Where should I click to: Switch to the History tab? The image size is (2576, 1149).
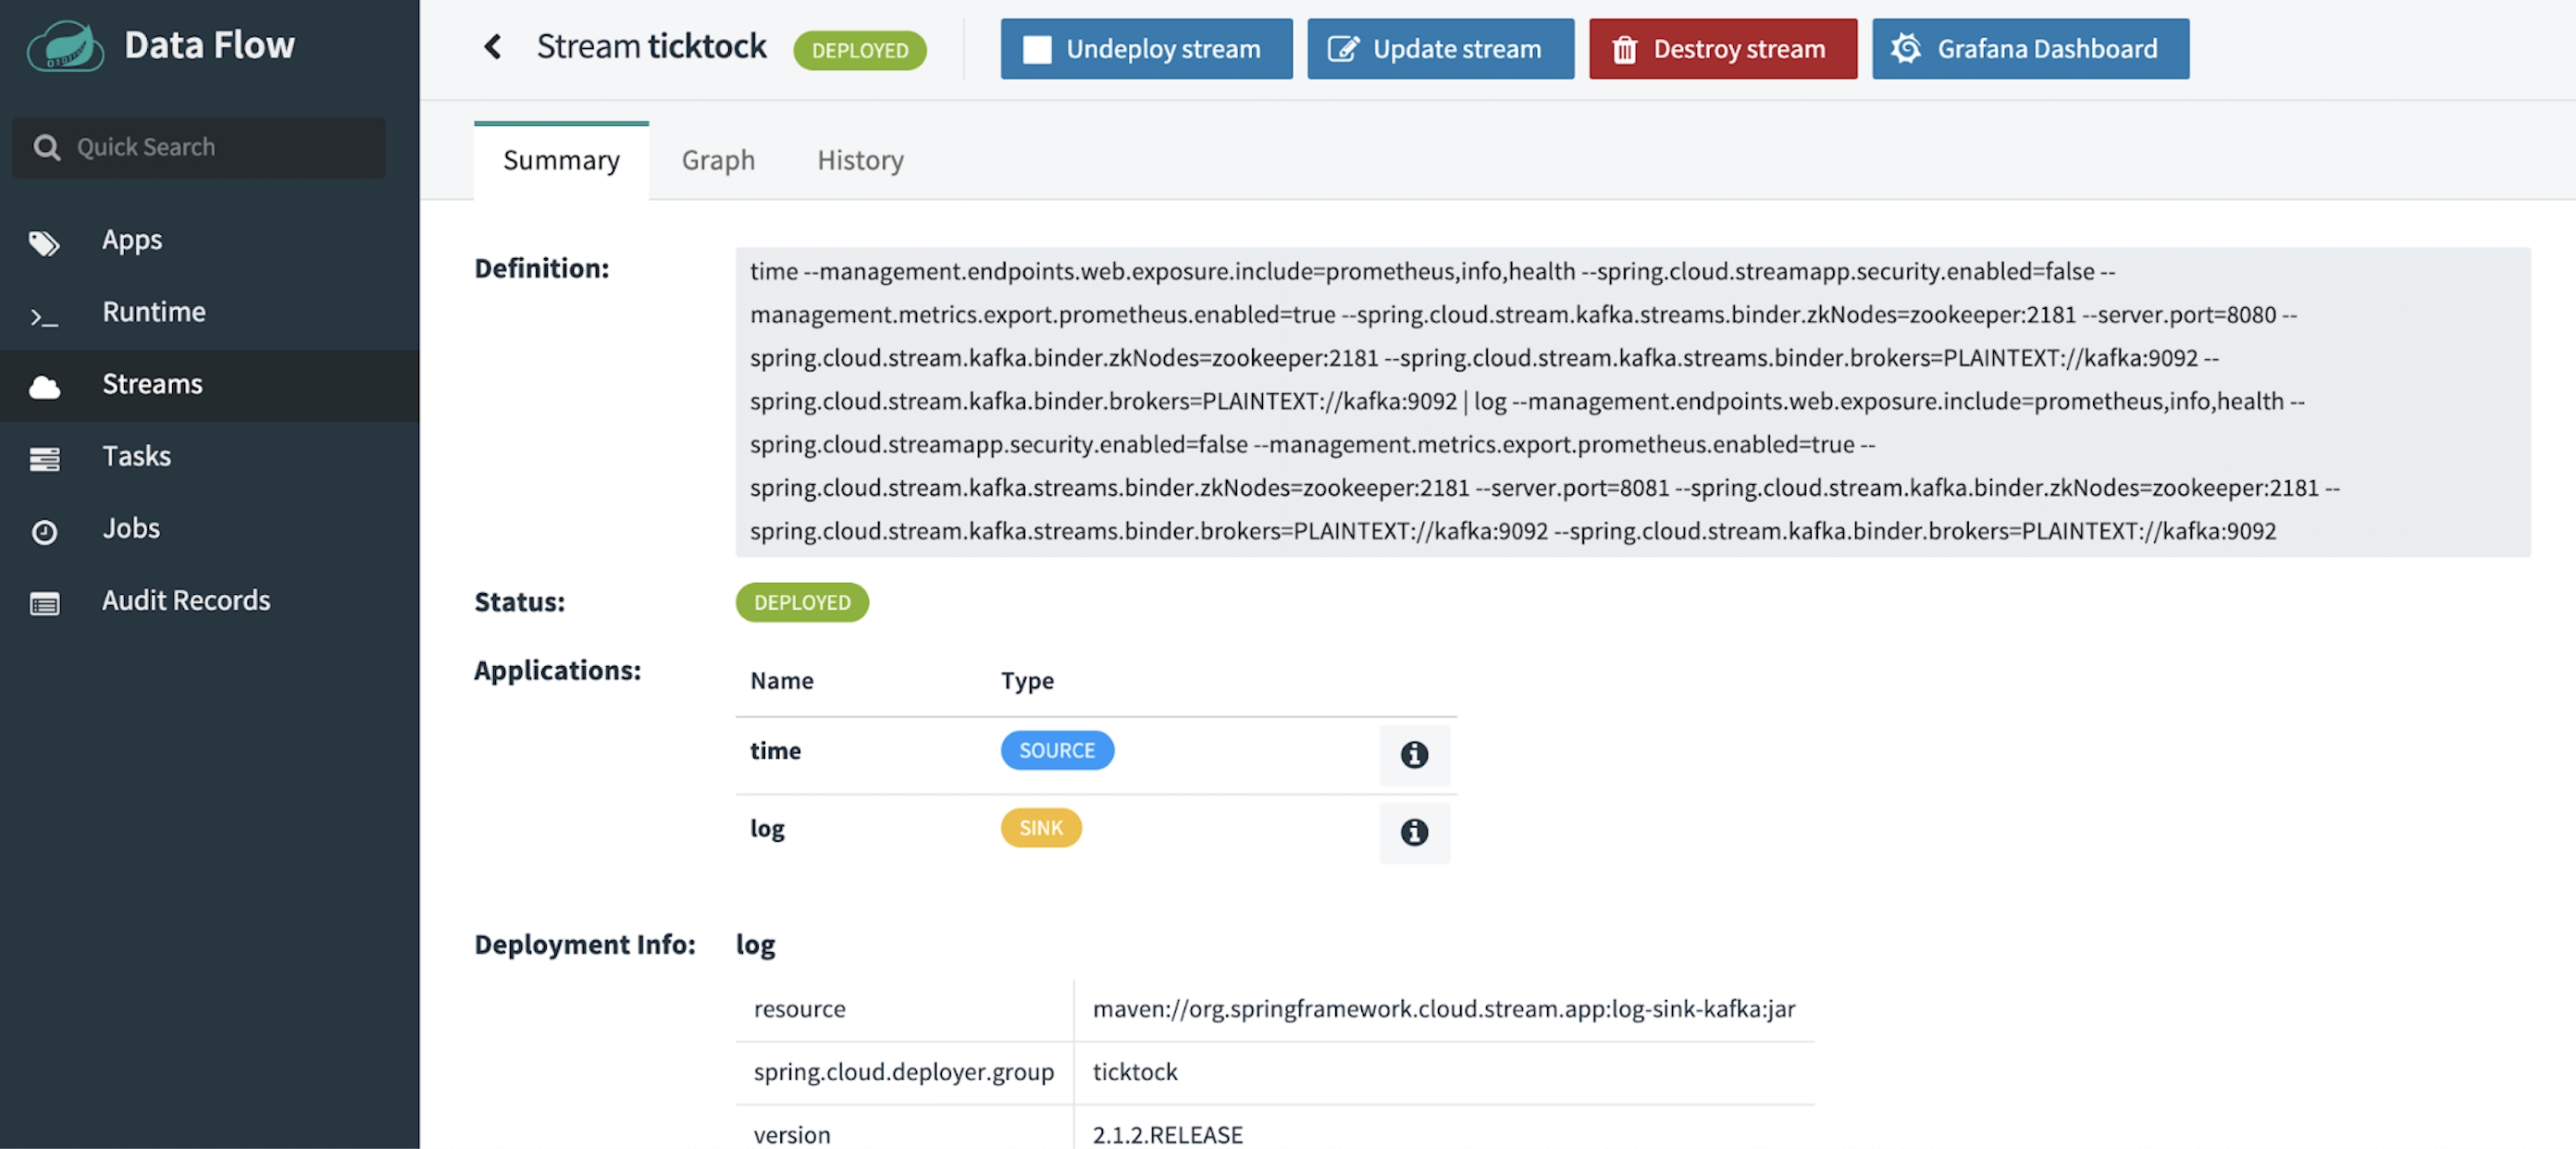[860, 159]
